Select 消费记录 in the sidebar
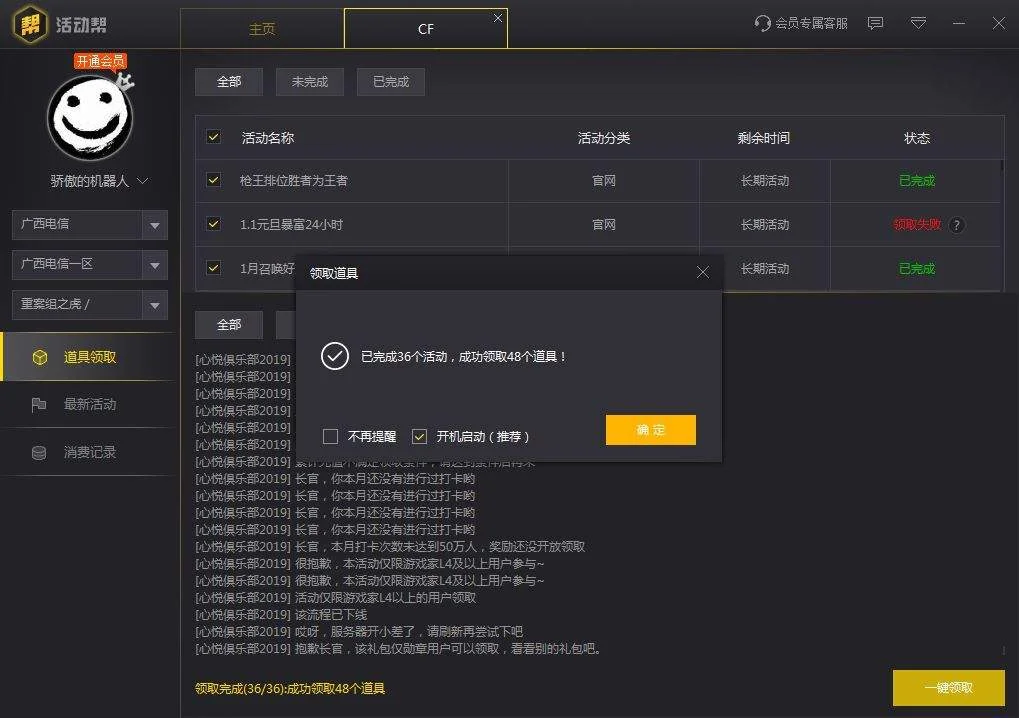Screen dimensions: 1019x718 [90, 452]
